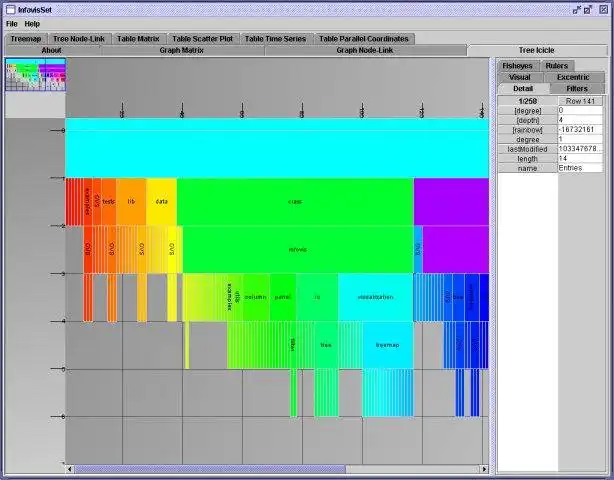The width and height of the screenshot is (614, 480).
Task: Click the Row 141 column header
Action: point(580,101)
